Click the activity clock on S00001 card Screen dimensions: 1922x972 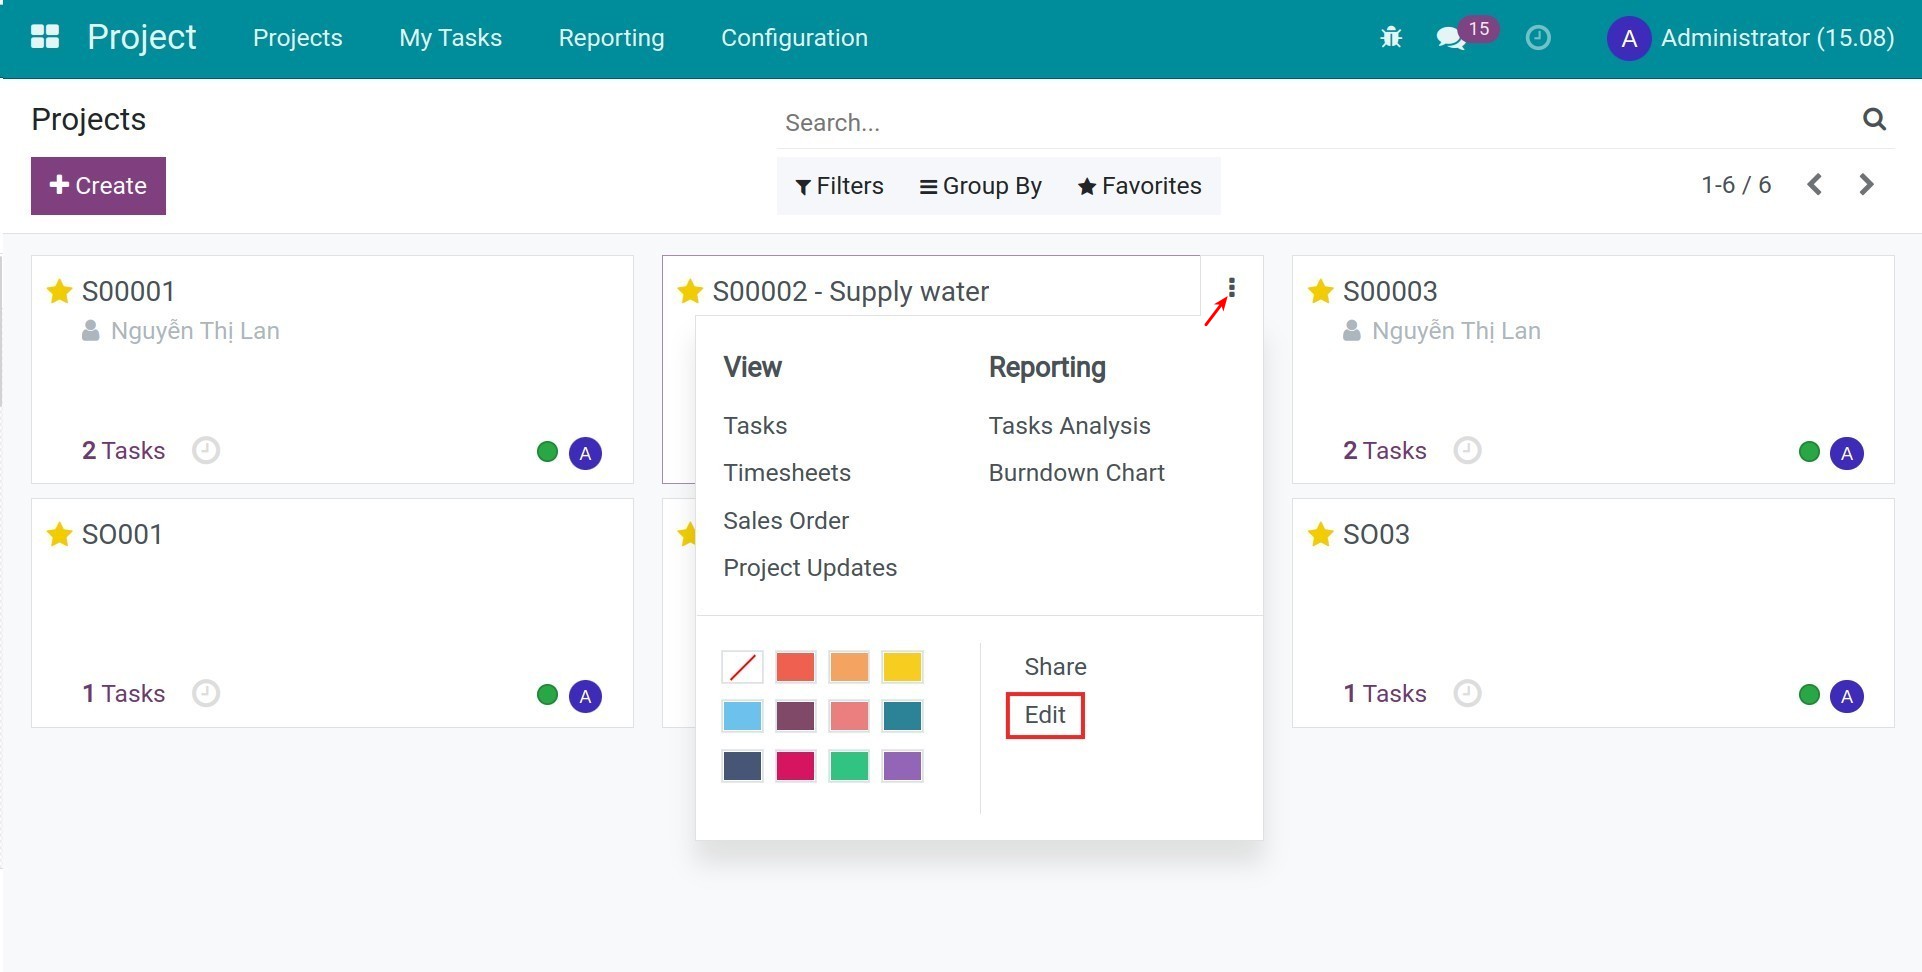point(206,450)
